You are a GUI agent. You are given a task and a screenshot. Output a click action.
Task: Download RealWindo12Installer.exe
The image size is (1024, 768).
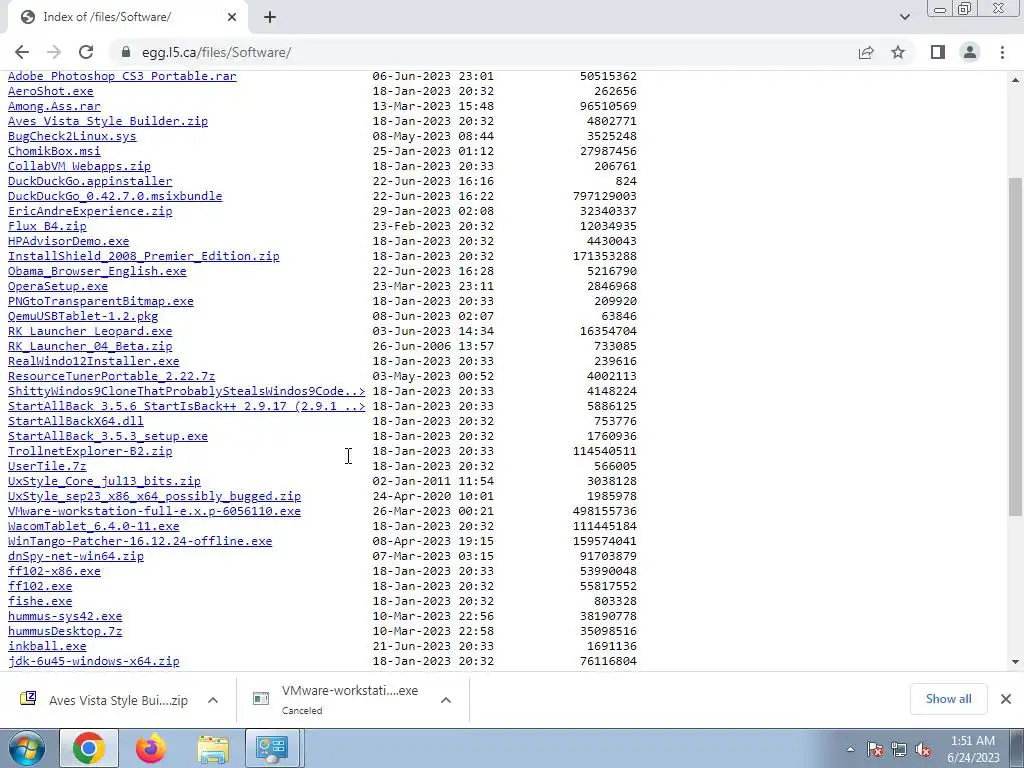93,362
